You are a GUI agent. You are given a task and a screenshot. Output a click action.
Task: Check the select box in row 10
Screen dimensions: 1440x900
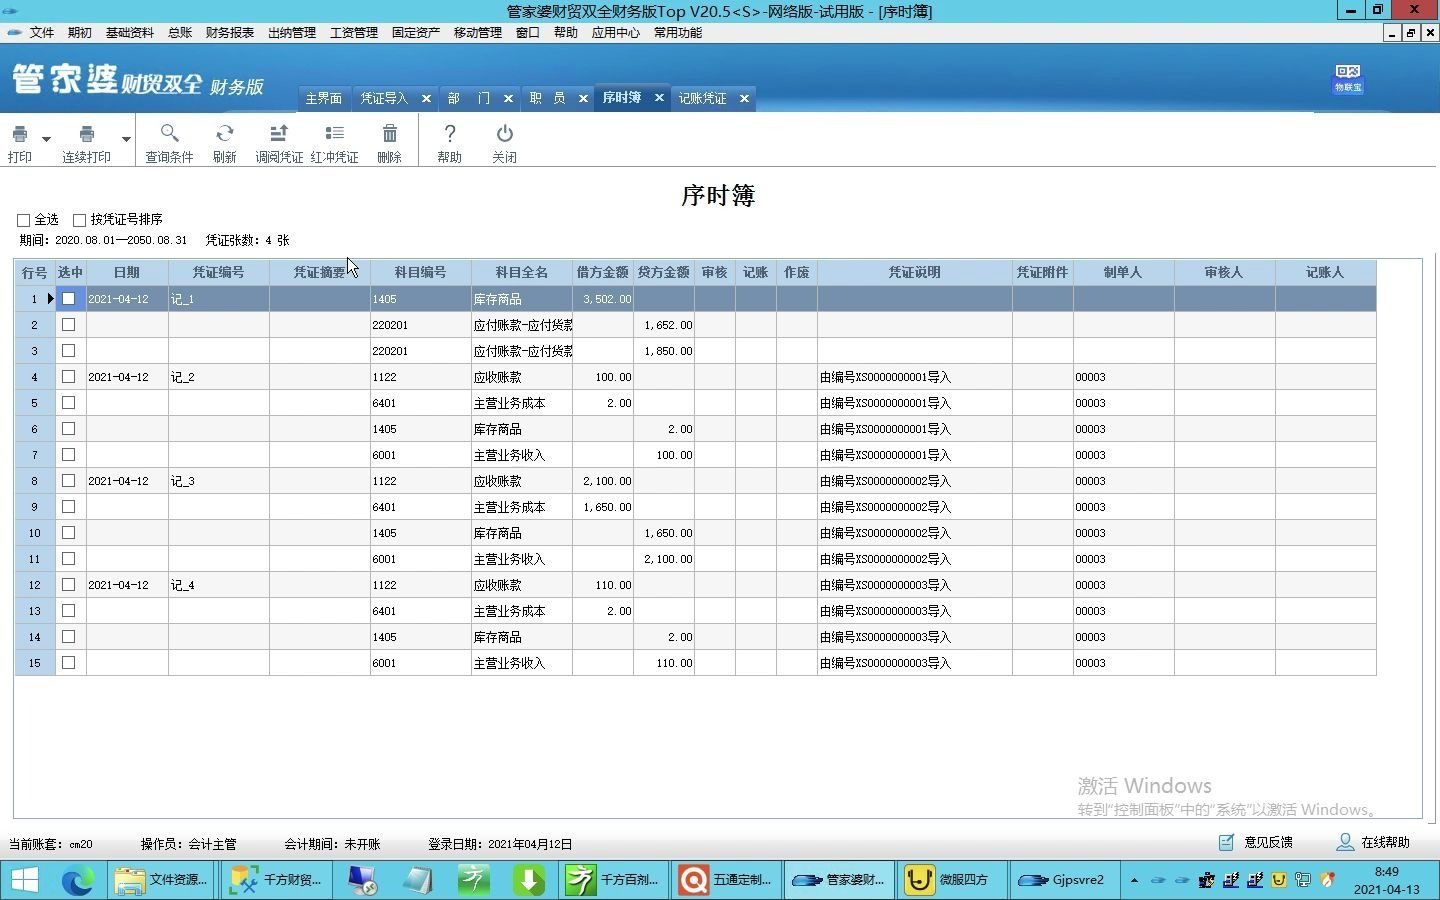click(69, 532)
